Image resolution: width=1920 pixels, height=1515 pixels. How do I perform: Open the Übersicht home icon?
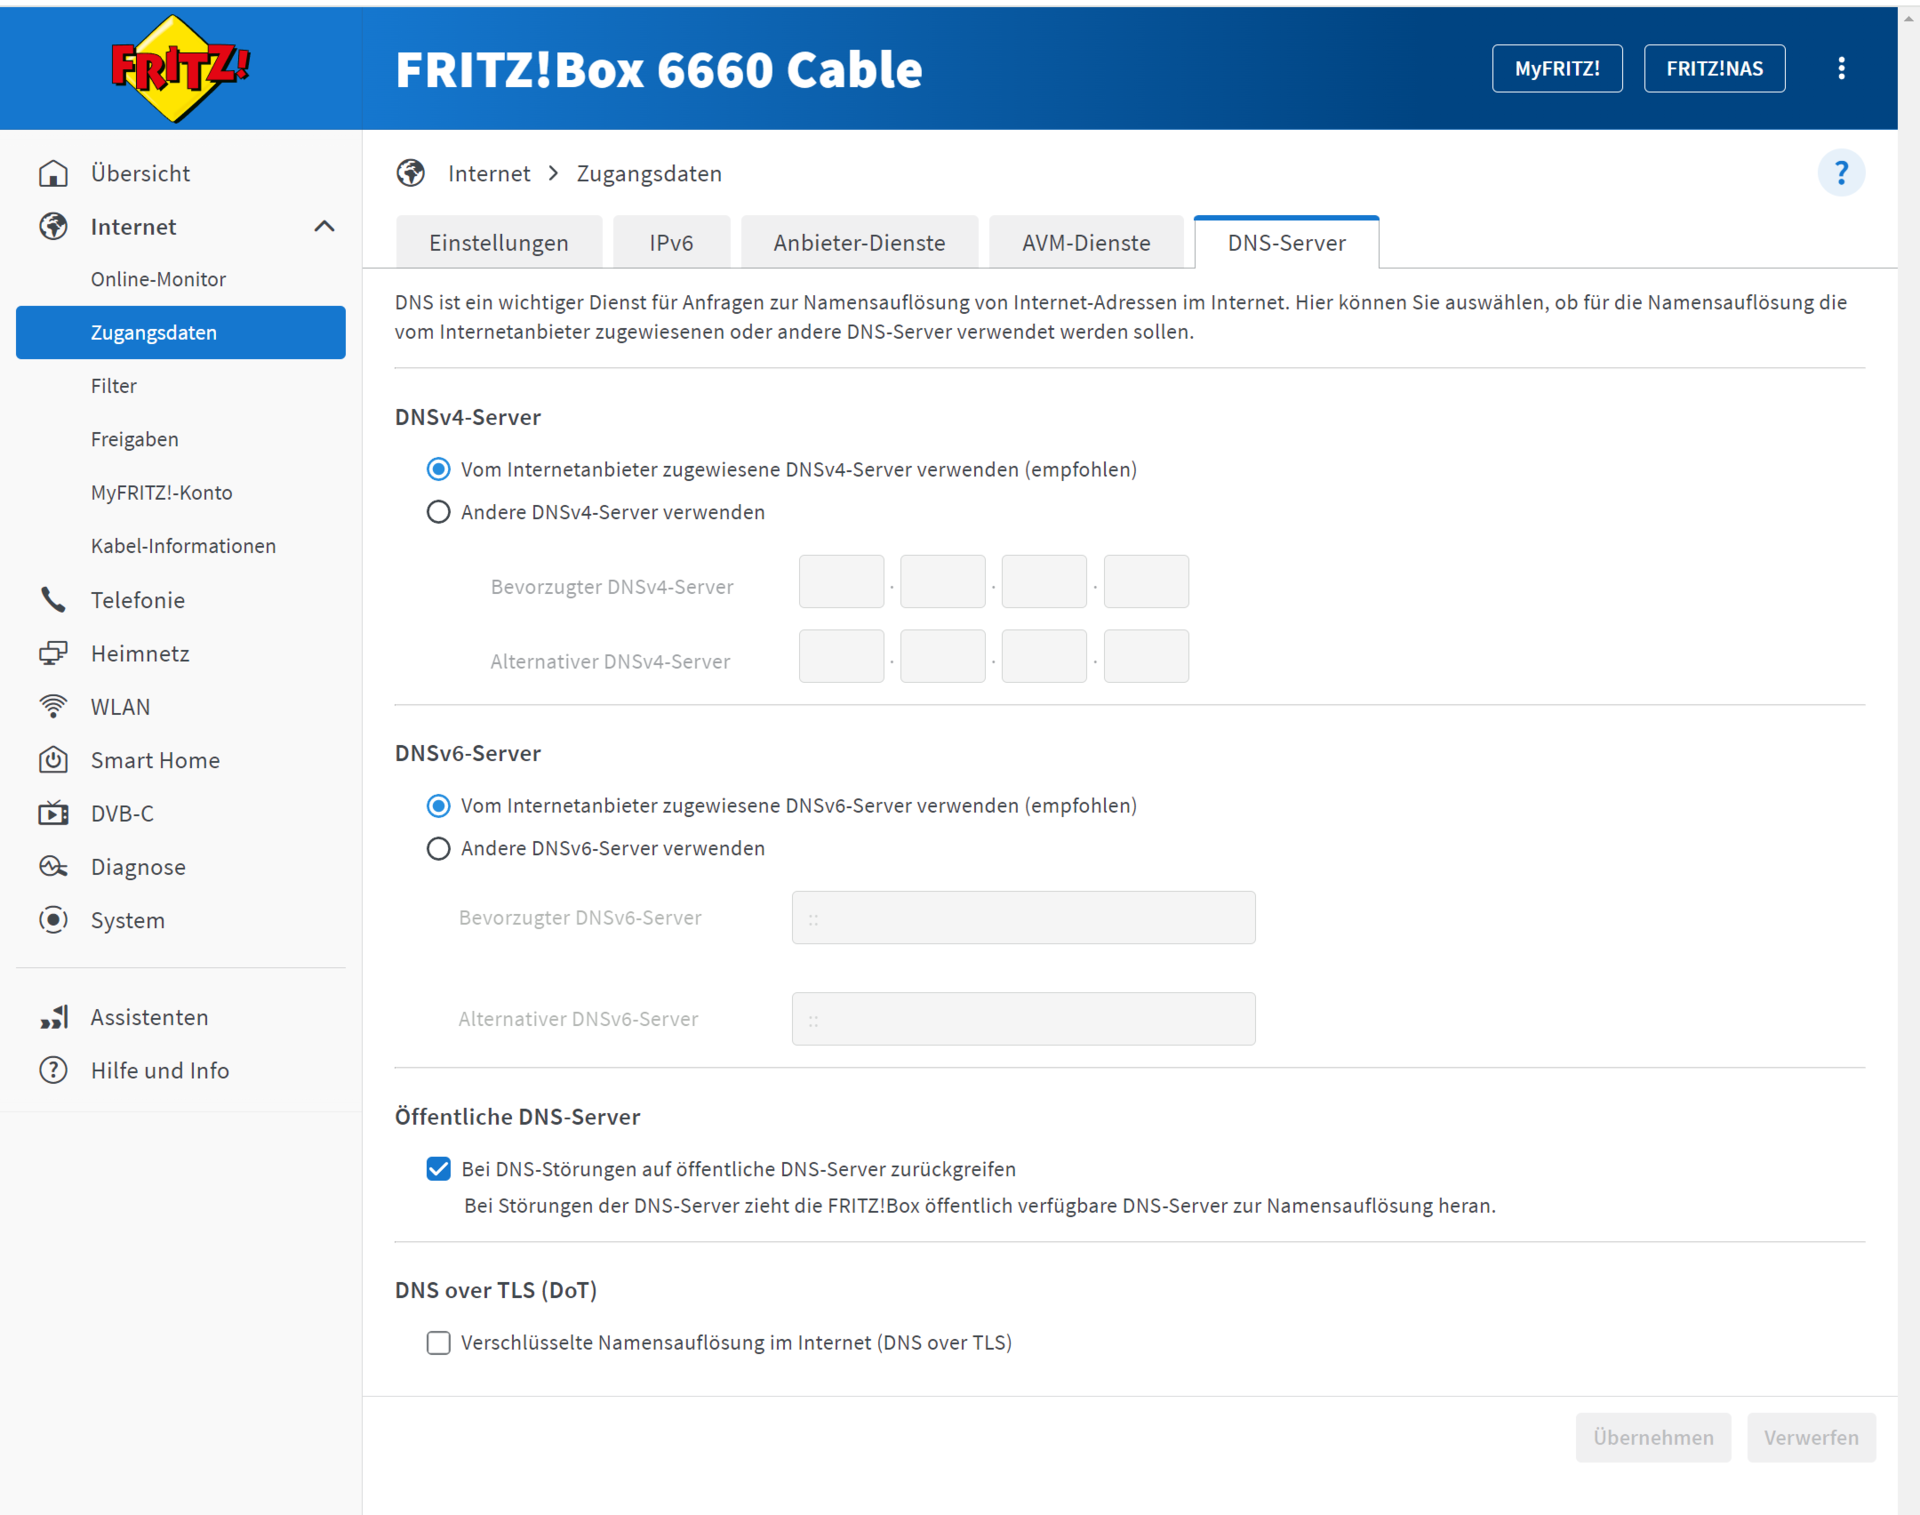pos(53,173)
